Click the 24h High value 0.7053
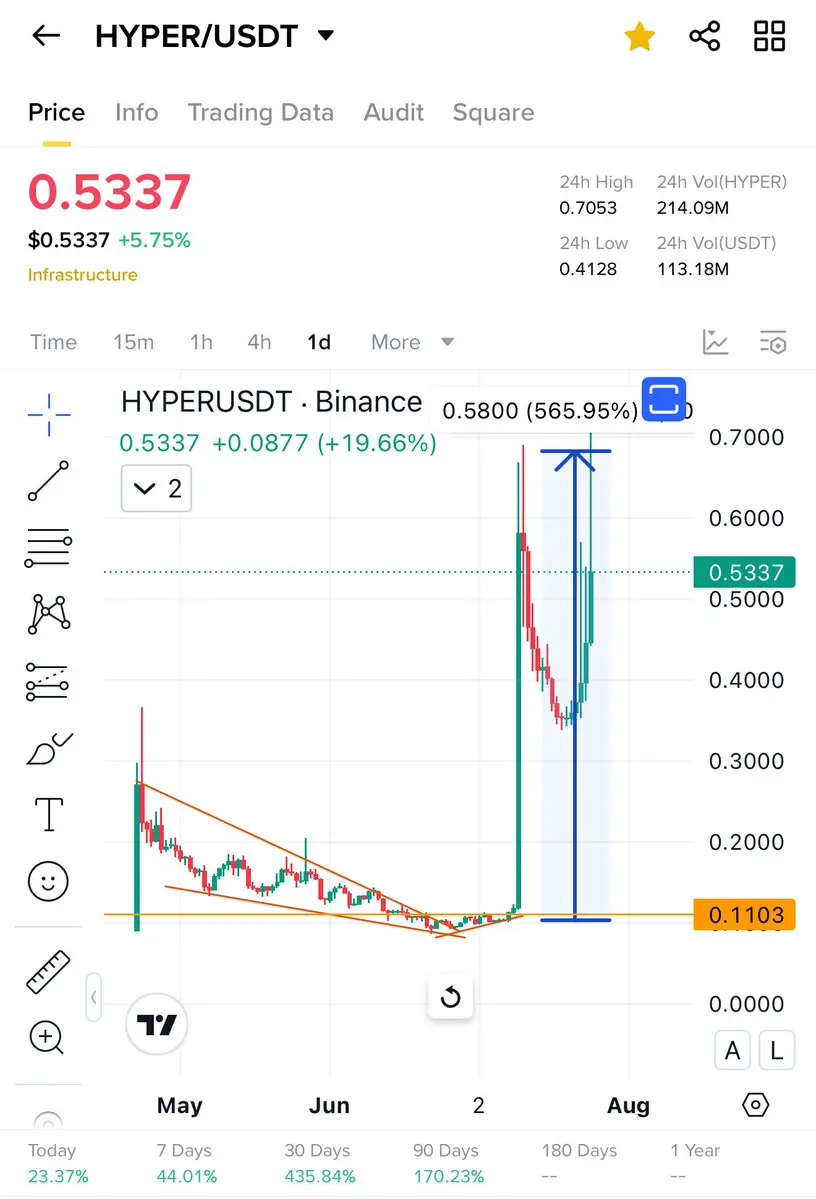 (x=587, y=208)
